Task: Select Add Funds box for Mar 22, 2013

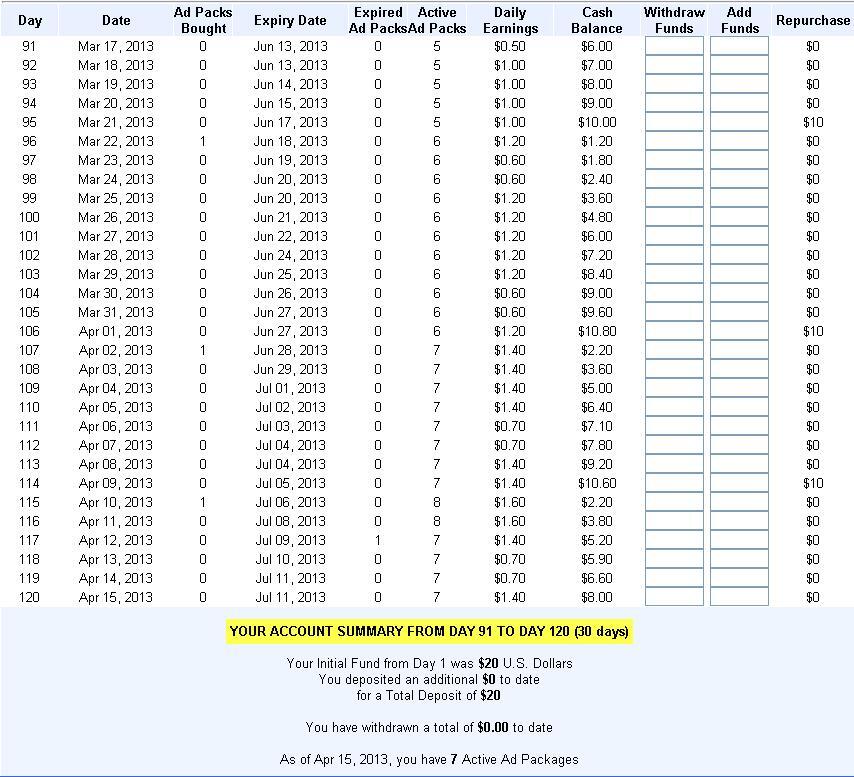Action: [739, 141]
